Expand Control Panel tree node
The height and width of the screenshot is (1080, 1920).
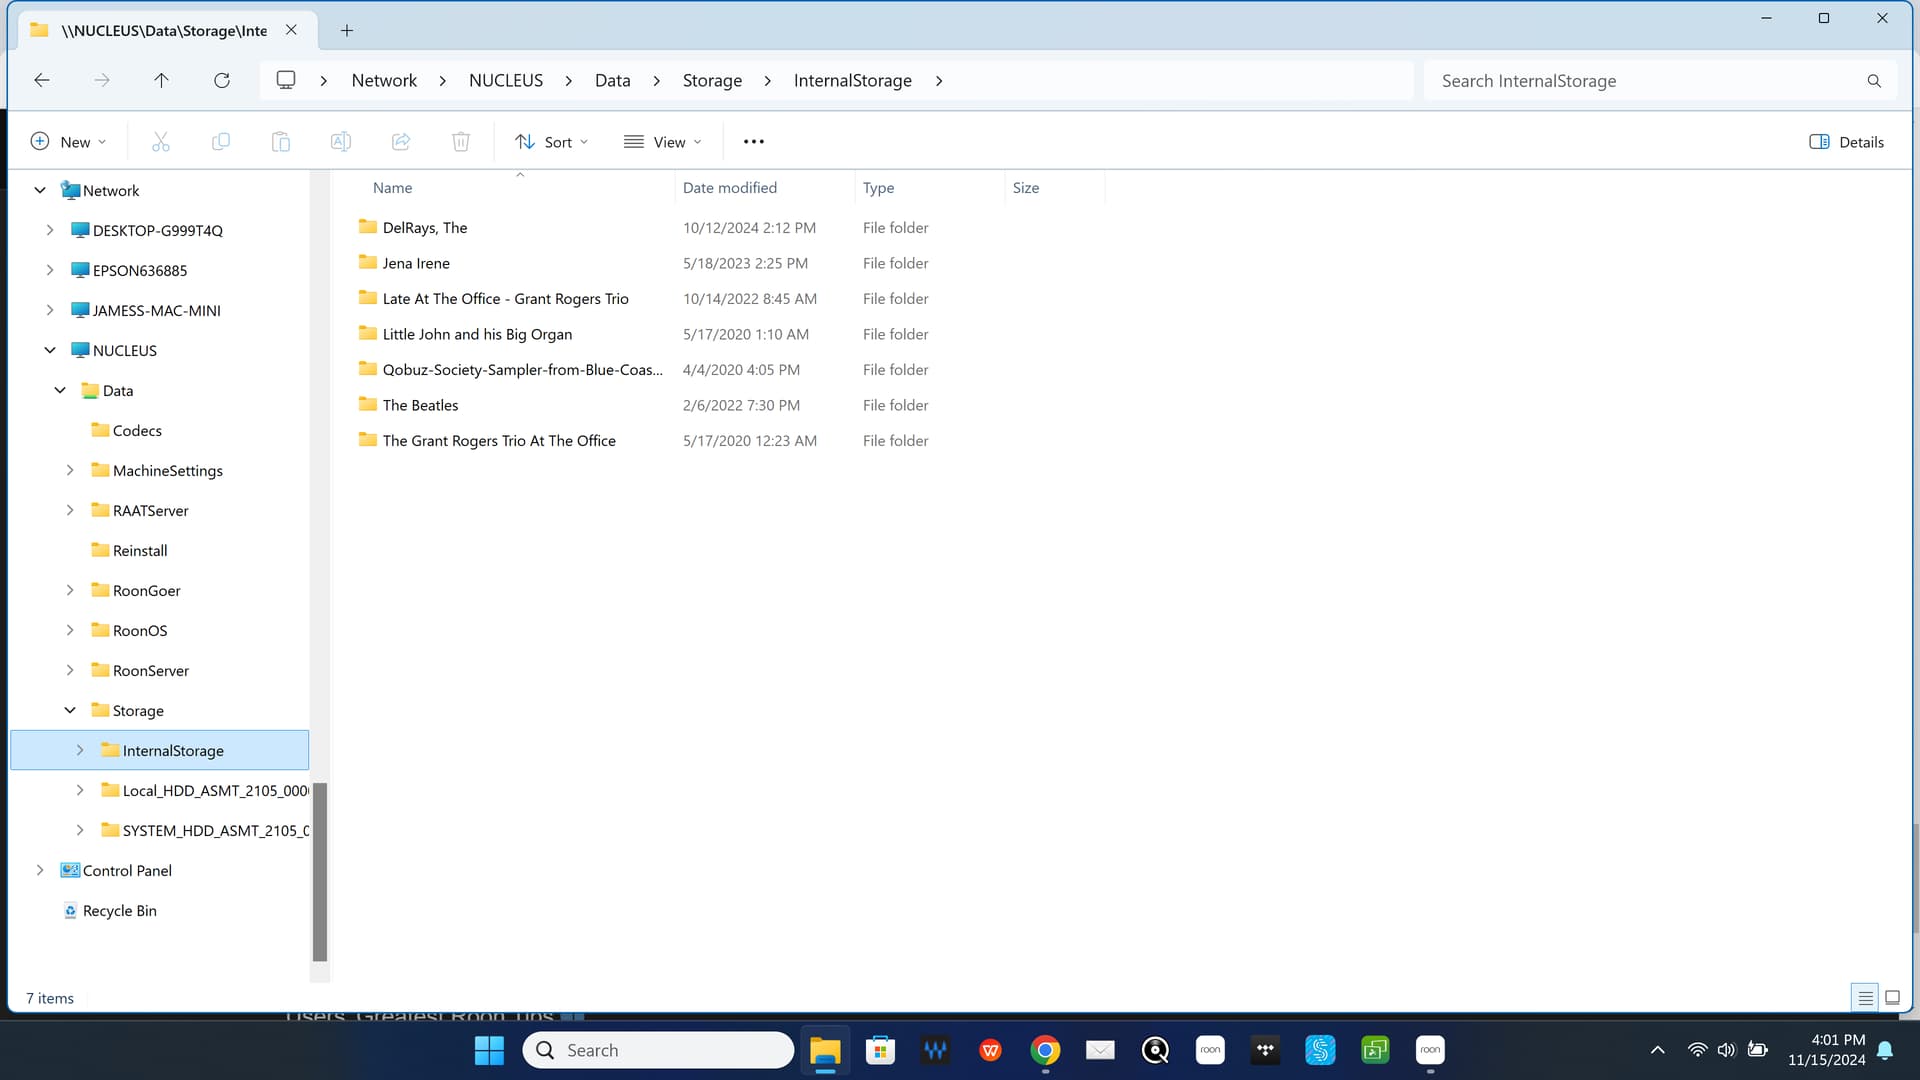(x=40, y=870)
